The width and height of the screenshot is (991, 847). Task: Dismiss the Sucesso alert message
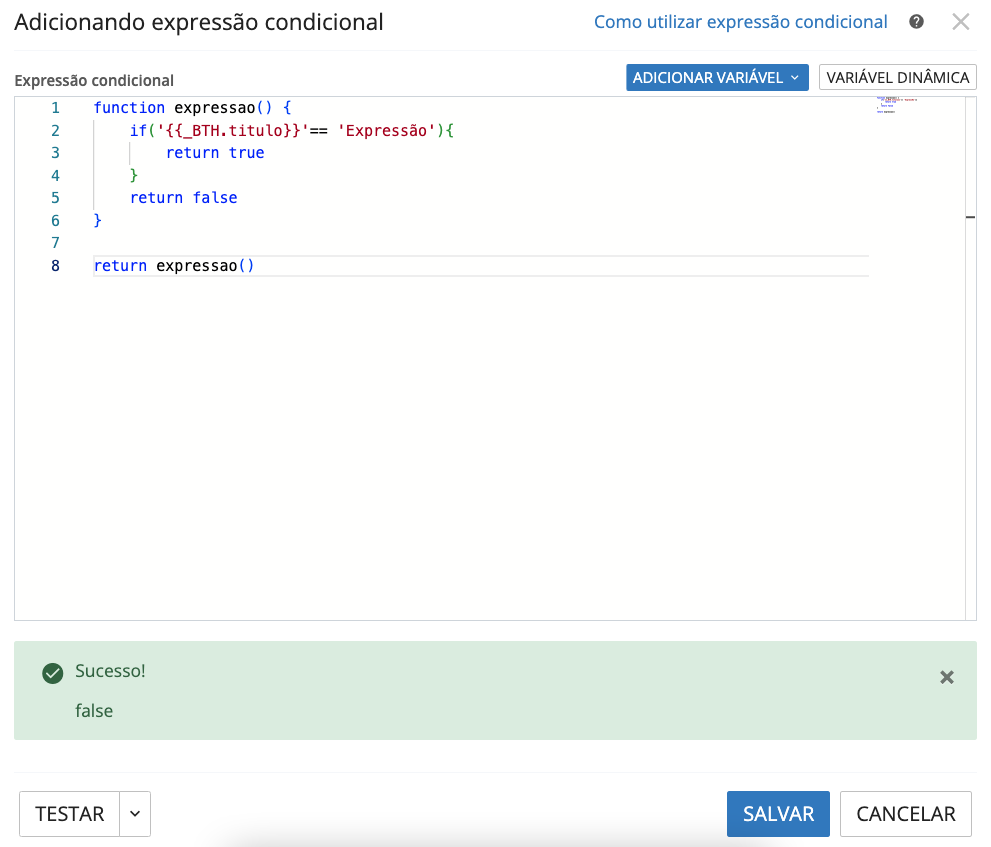click(946, 678)
